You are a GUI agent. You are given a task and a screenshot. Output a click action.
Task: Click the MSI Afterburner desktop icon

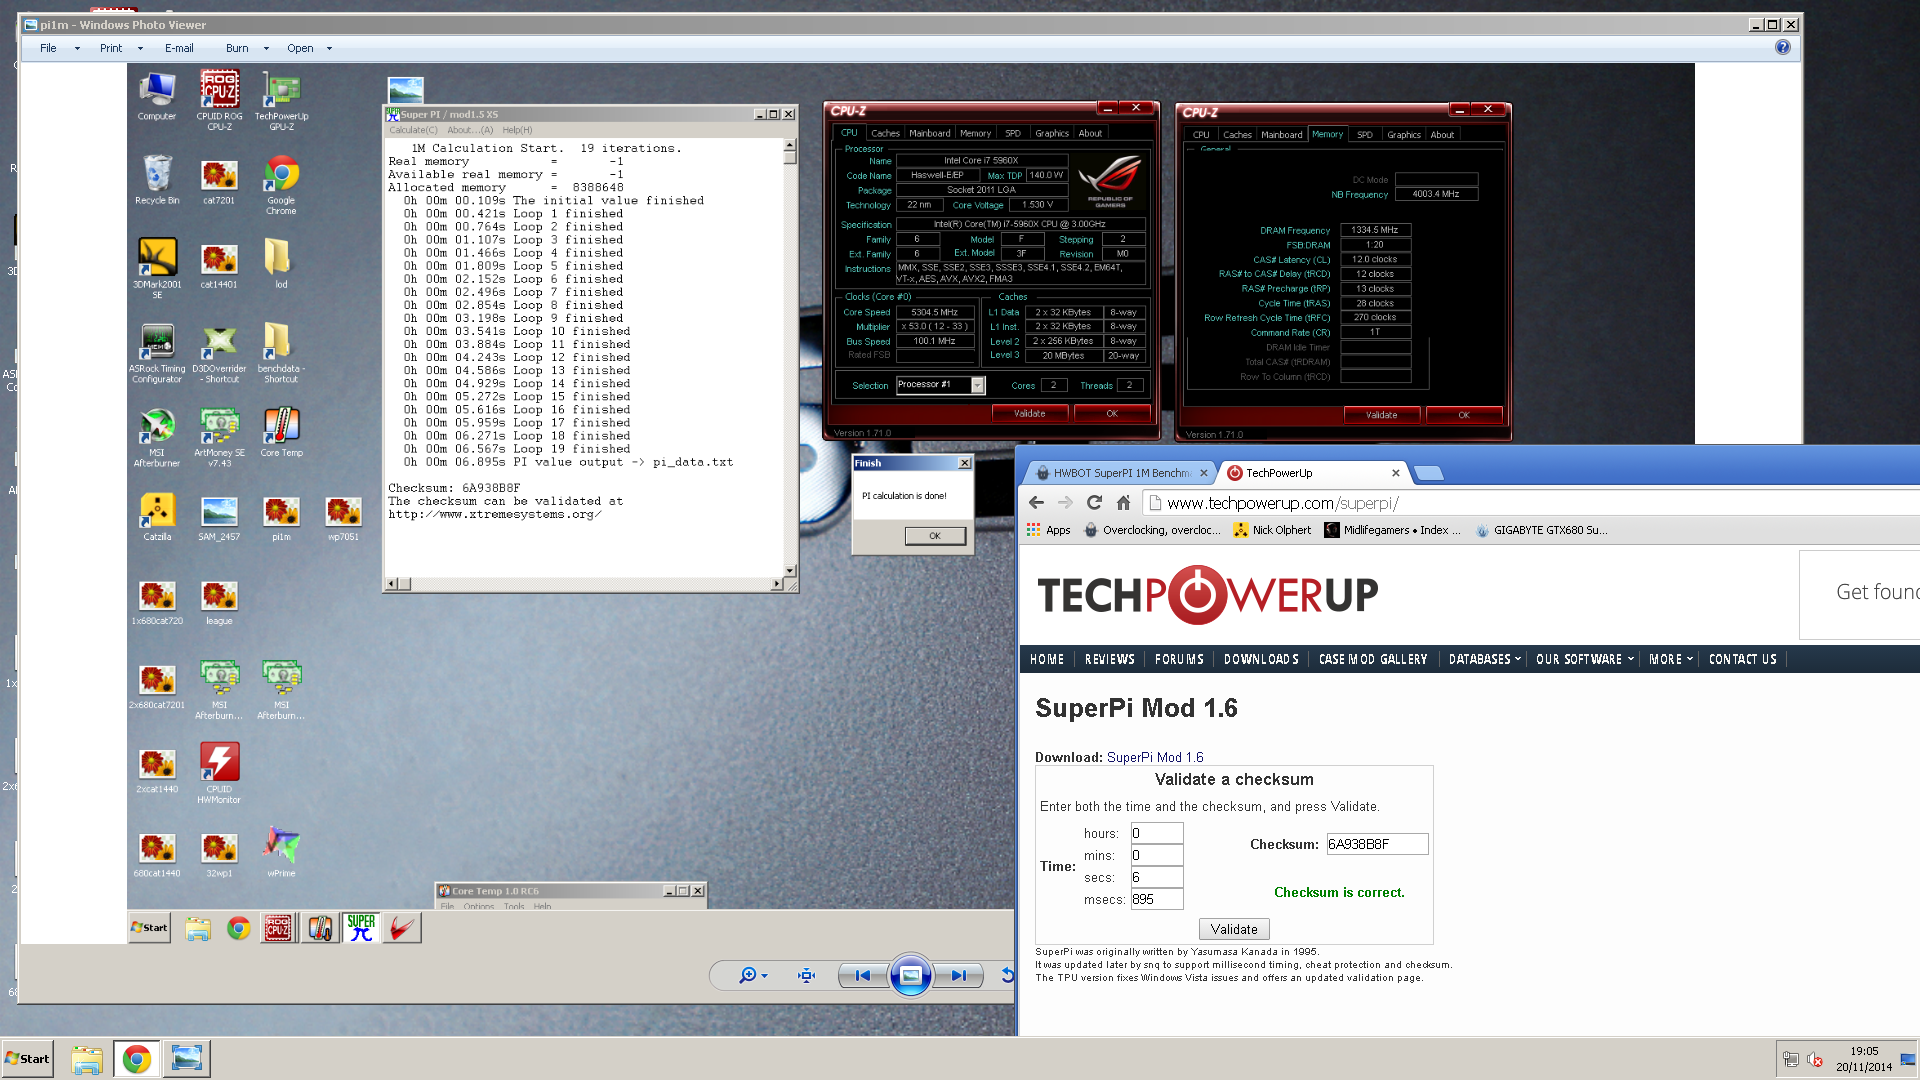tap(157, 437)
